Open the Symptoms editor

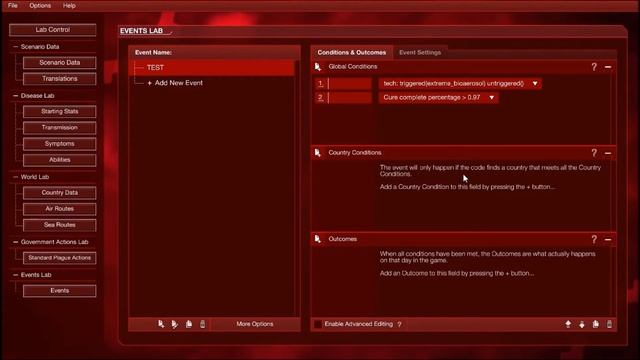tap(60, 144)
